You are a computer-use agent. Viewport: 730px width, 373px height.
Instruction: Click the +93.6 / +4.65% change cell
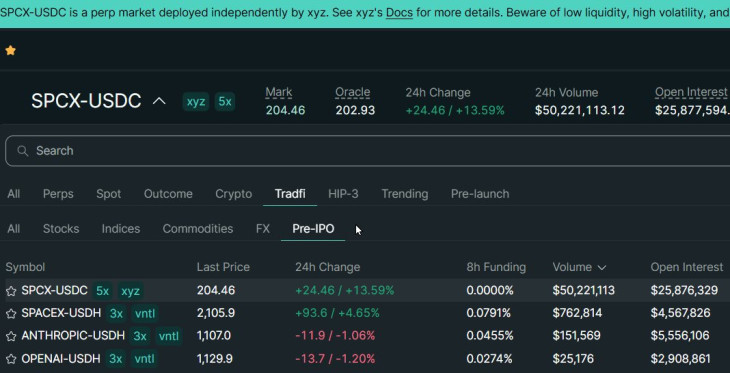pyautogui.click(x=337, y=313)
